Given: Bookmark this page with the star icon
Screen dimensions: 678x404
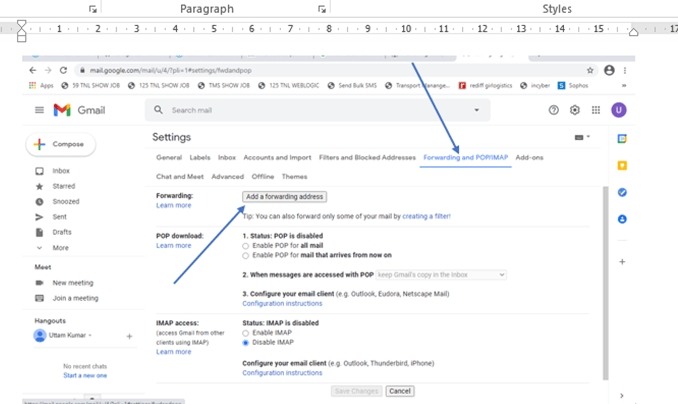Looking at the screenshot, I should [590, 71].
